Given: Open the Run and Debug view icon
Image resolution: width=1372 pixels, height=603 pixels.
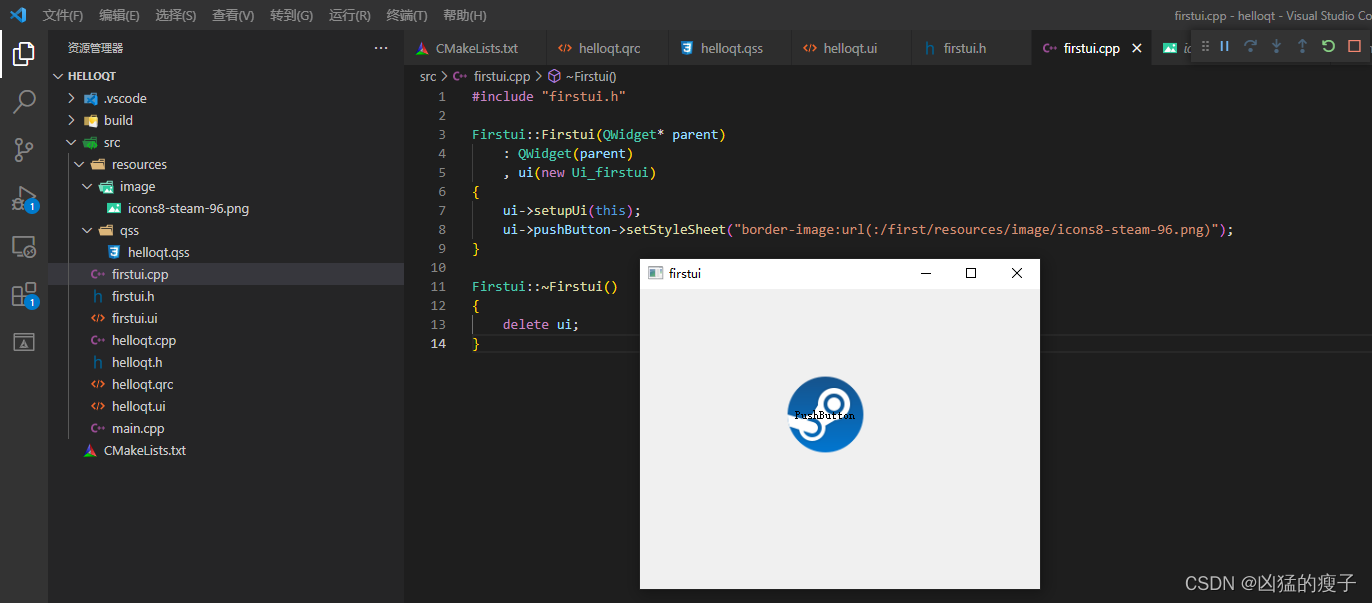Looking at the screenshot, I should click(x=24, y=198).
